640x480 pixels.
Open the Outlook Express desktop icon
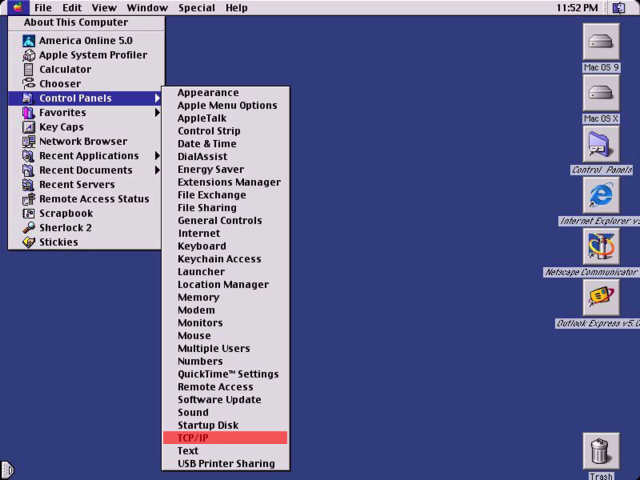pos(601,298)
